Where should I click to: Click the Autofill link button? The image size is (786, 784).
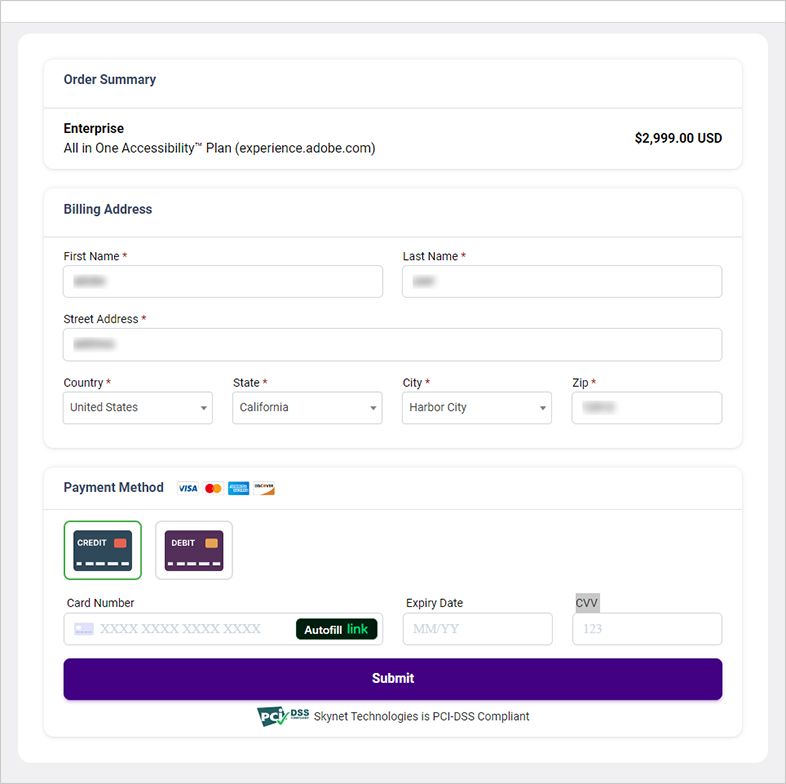tap(336, 629)
